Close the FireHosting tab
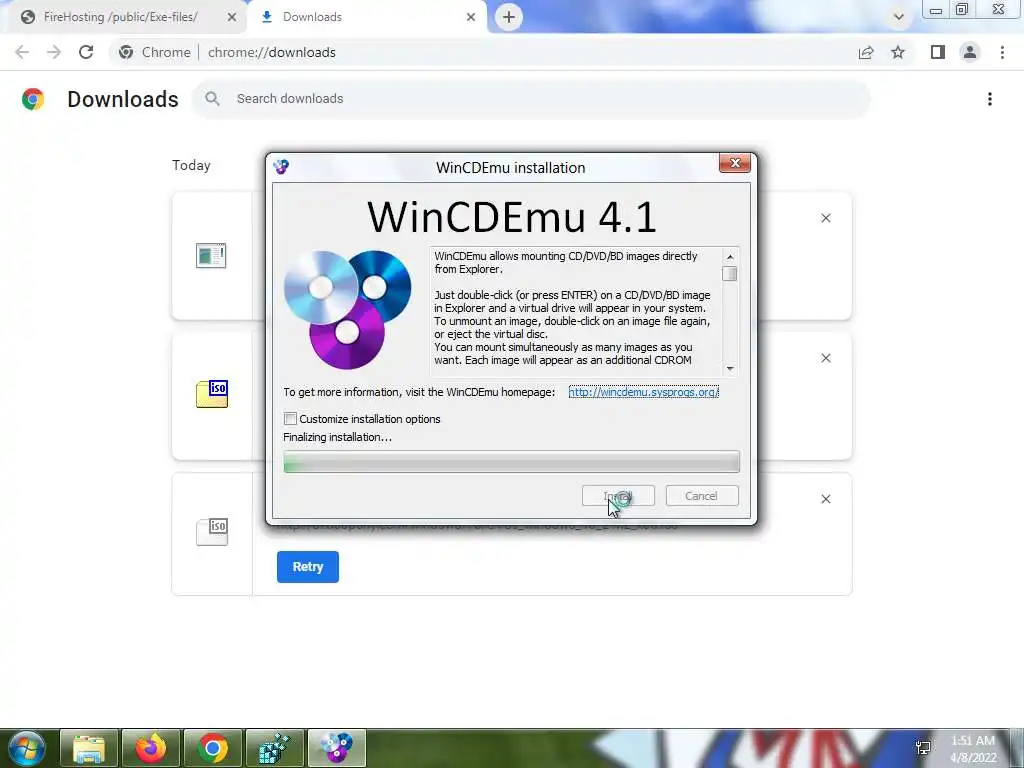This screenshot has height=768, width=1024. [x=232, y=17]
